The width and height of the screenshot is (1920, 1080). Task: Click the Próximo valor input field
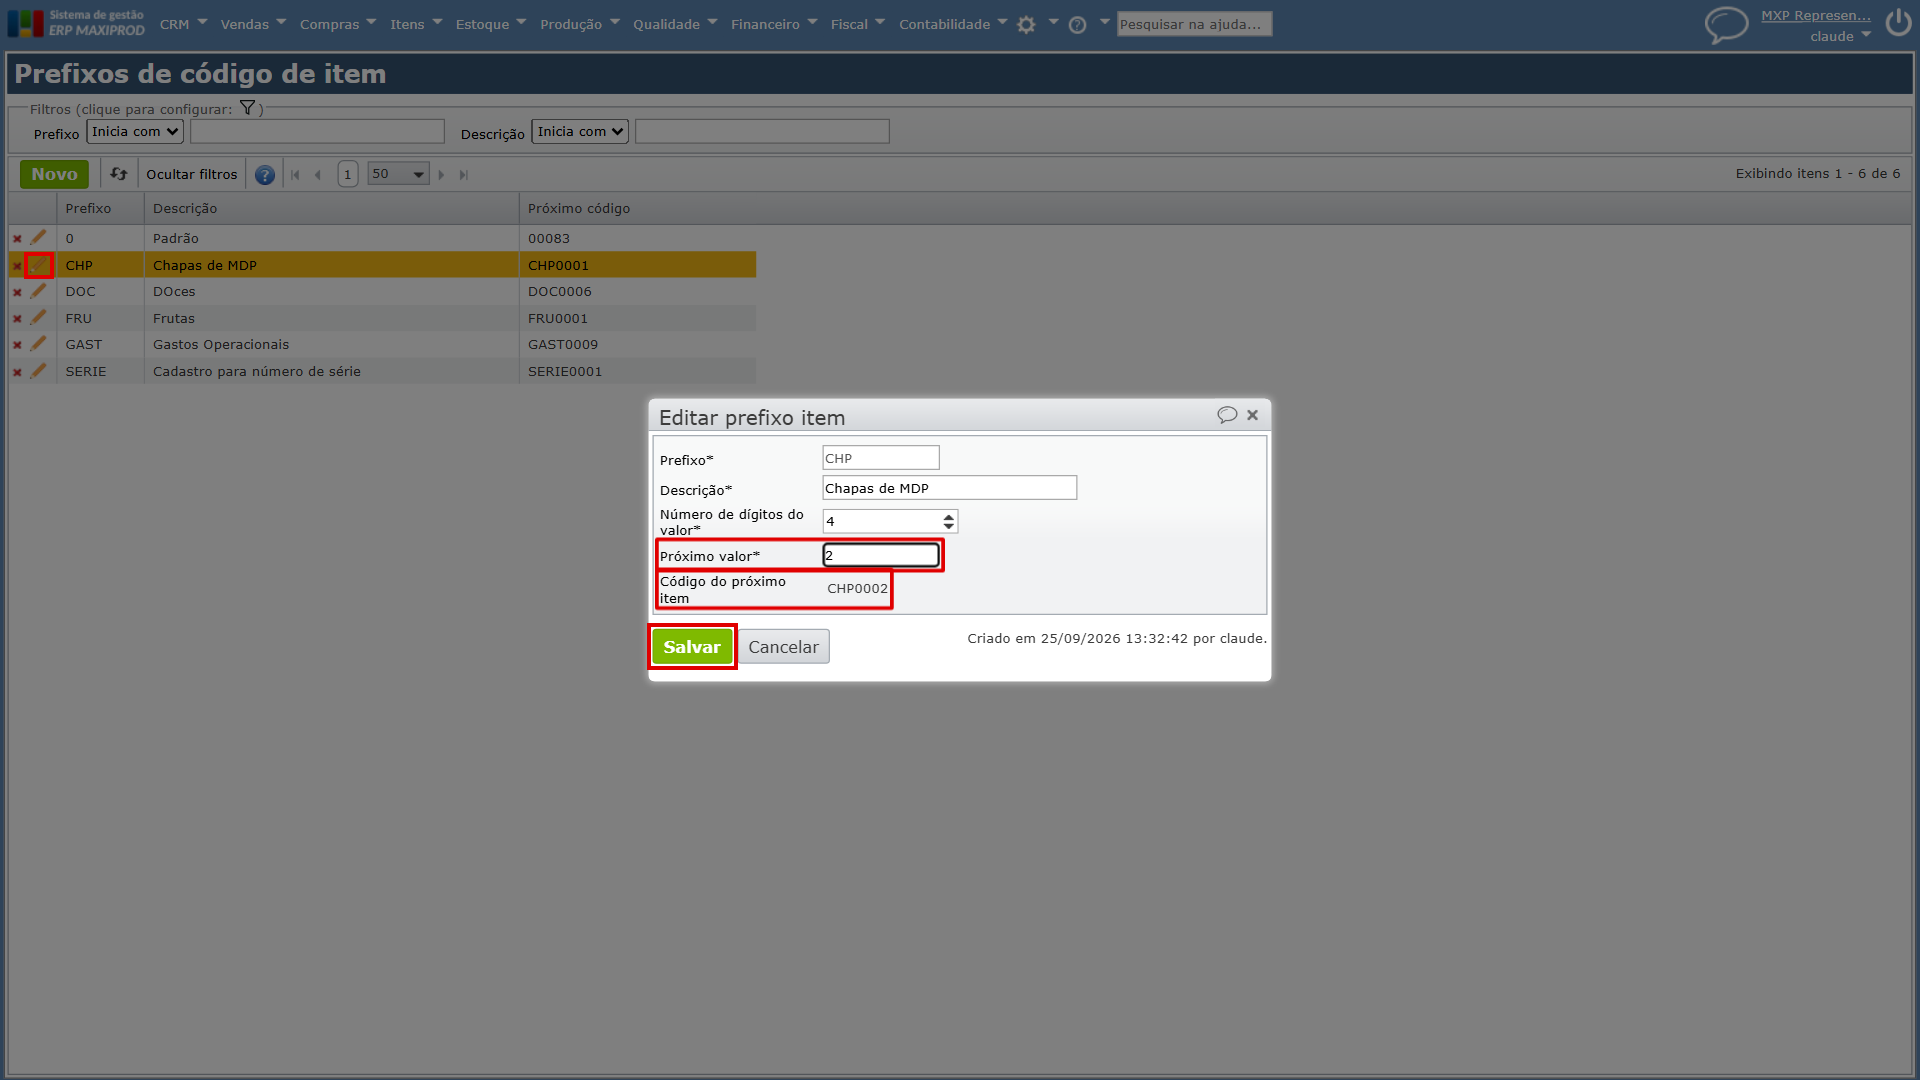881,555
